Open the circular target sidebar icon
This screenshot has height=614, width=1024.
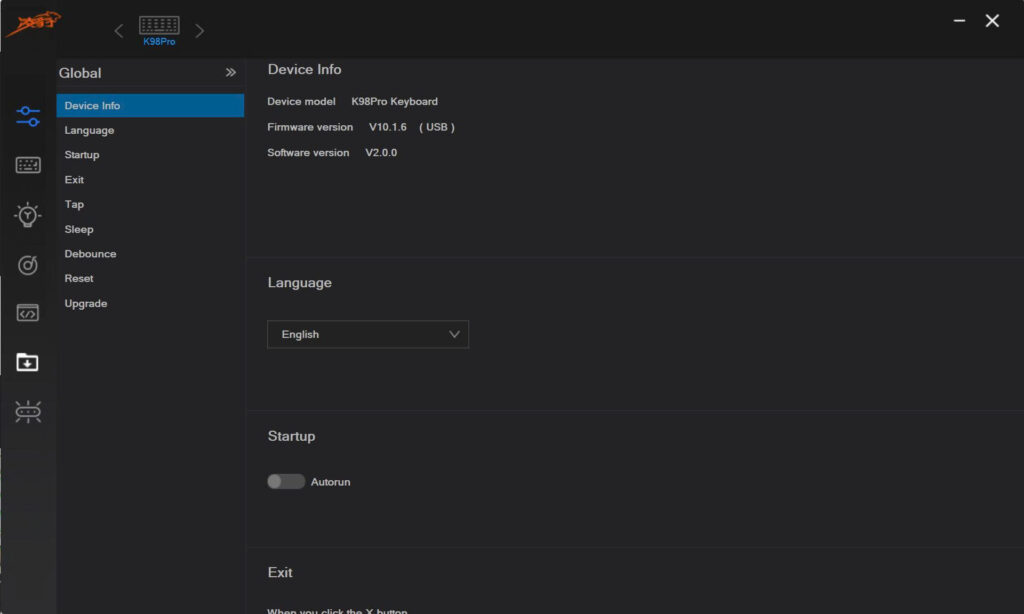pyautogui.click(x=27, y=265)
